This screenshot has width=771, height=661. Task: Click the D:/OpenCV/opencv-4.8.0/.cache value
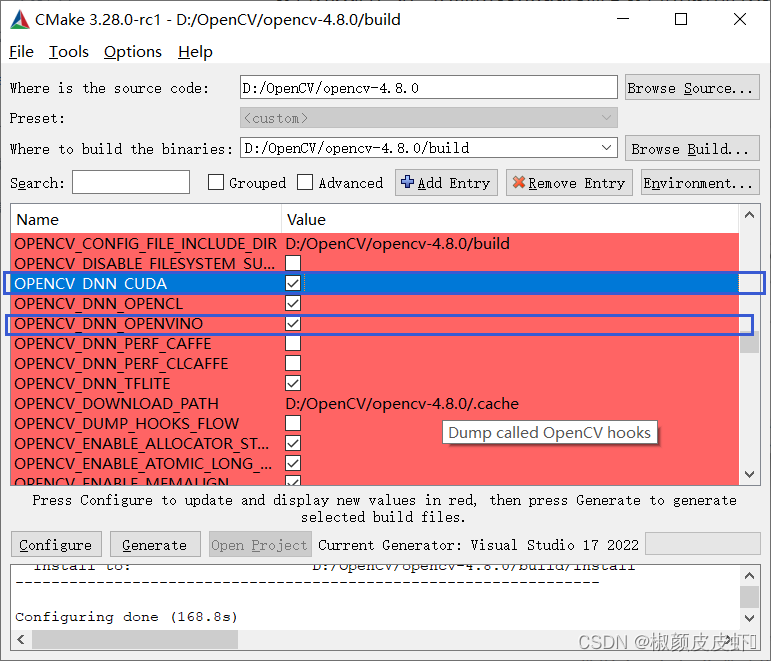tap(402, 403)
